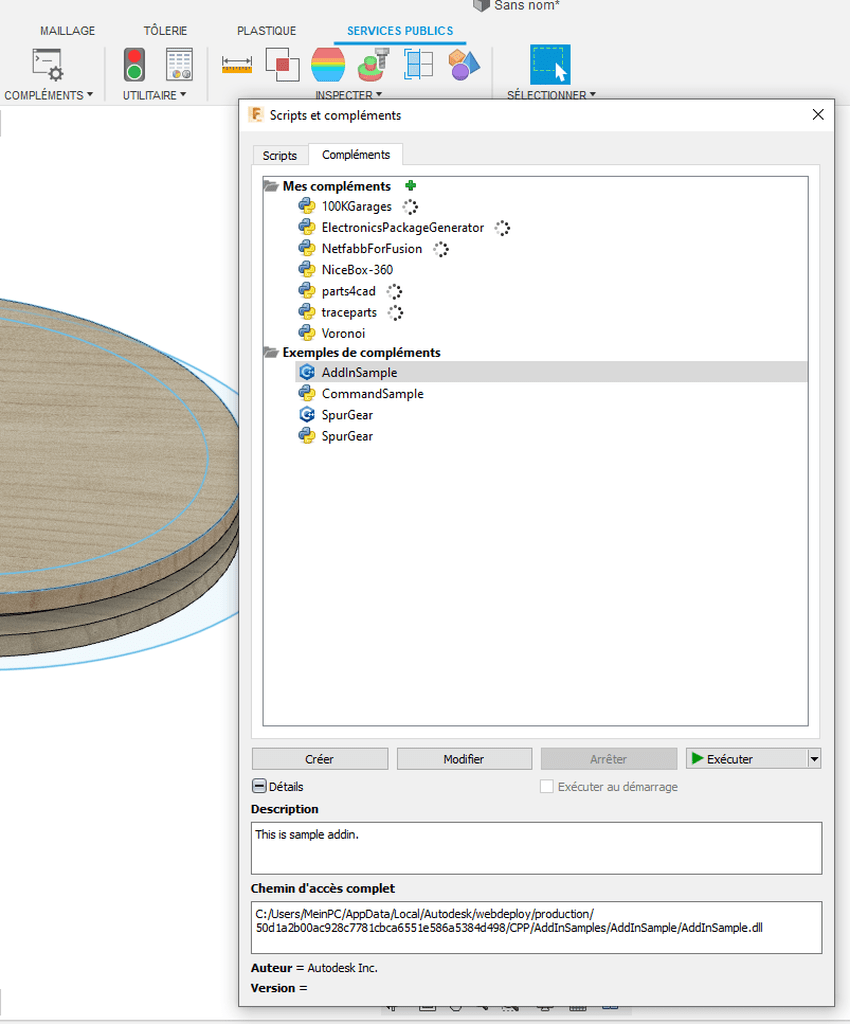Click Python icon beside Voronoi
850x1024 pixels.
pos(307,333)
